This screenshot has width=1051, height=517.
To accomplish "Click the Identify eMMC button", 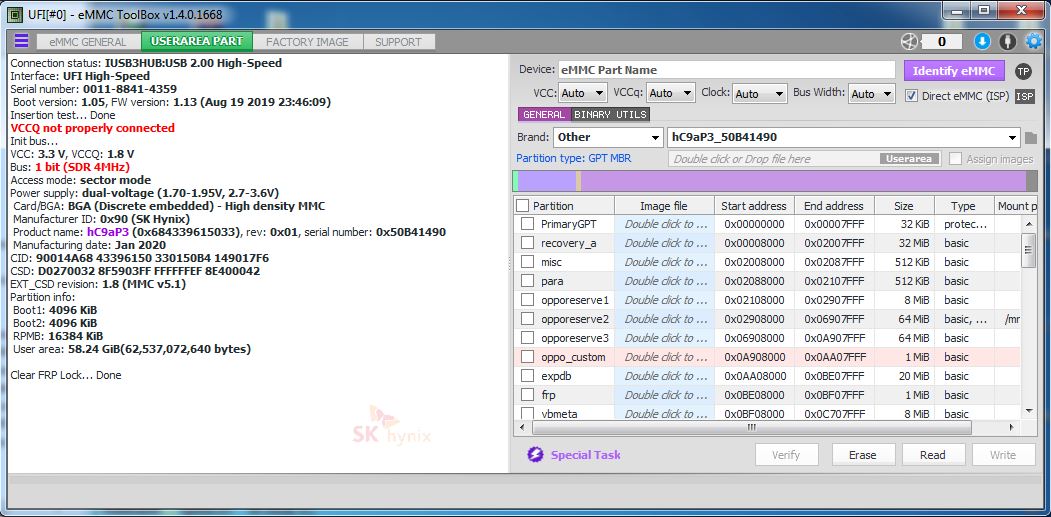I will coord(954,71).
